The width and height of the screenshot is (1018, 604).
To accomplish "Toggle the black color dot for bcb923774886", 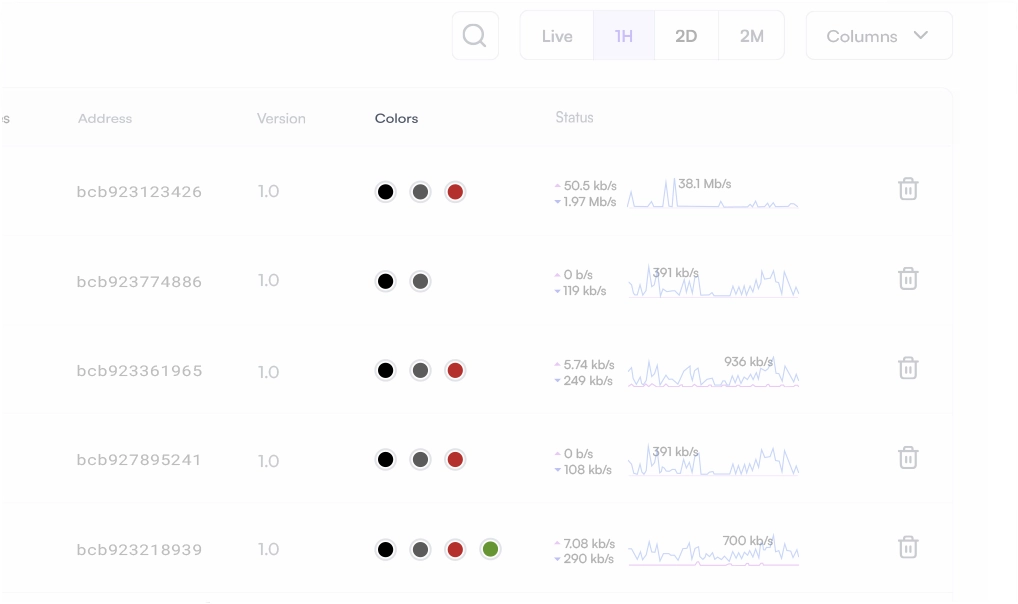I will coord(385,281).
